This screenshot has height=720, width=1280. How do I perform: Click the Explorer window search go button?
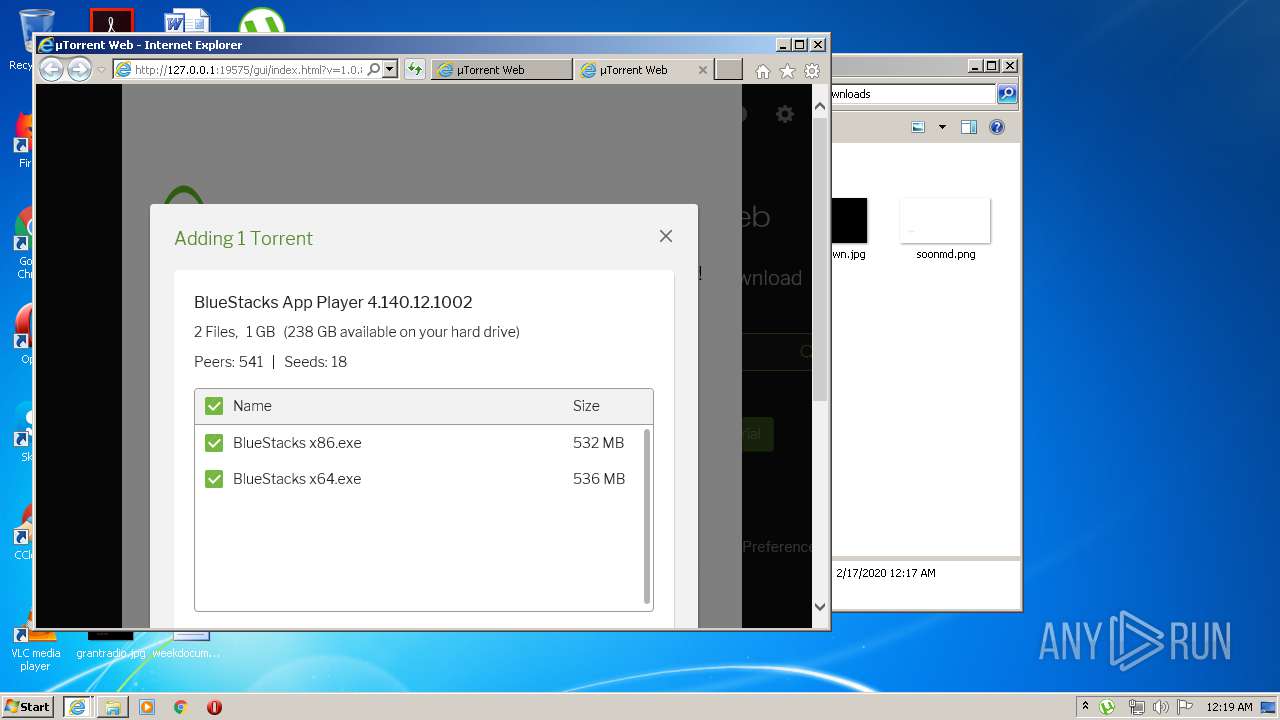1007,94
